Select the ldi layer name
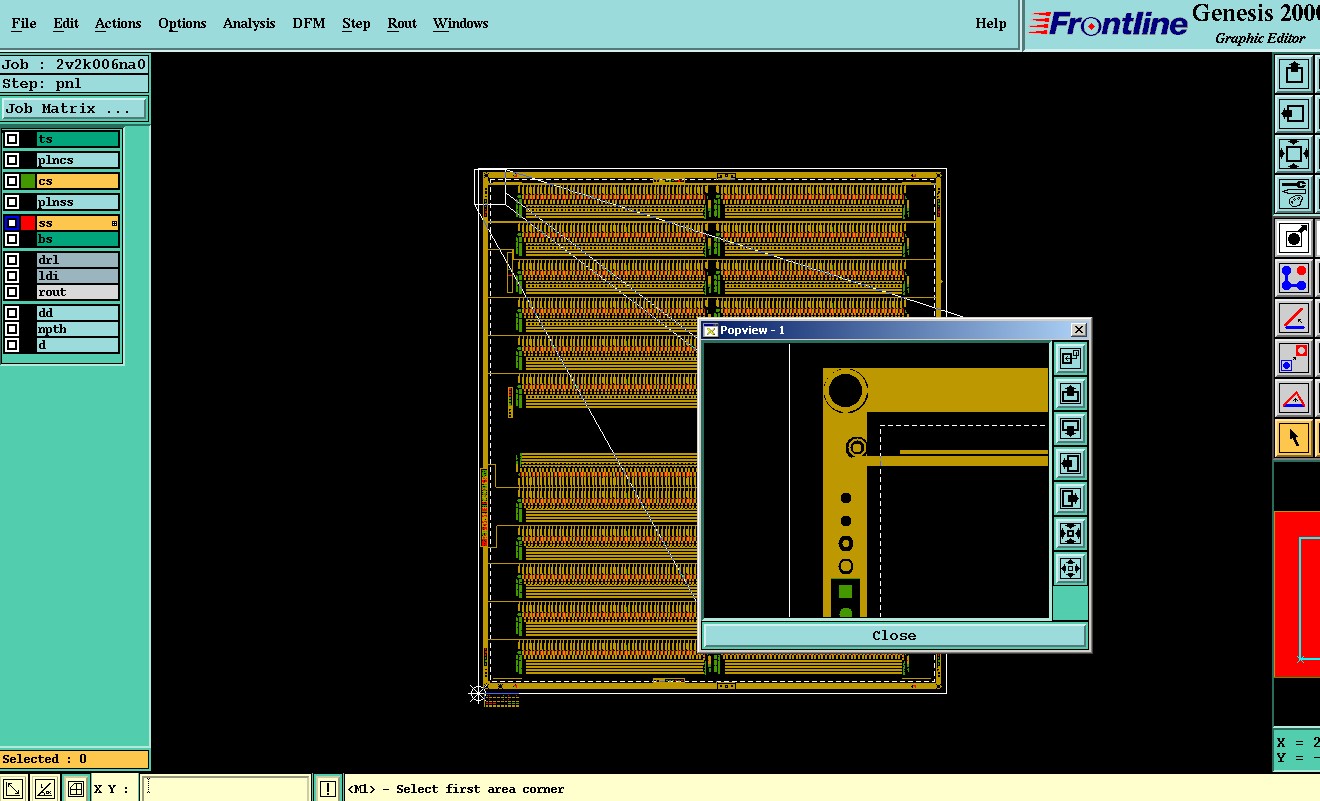 pyautogui.click(x=78, y=276)
